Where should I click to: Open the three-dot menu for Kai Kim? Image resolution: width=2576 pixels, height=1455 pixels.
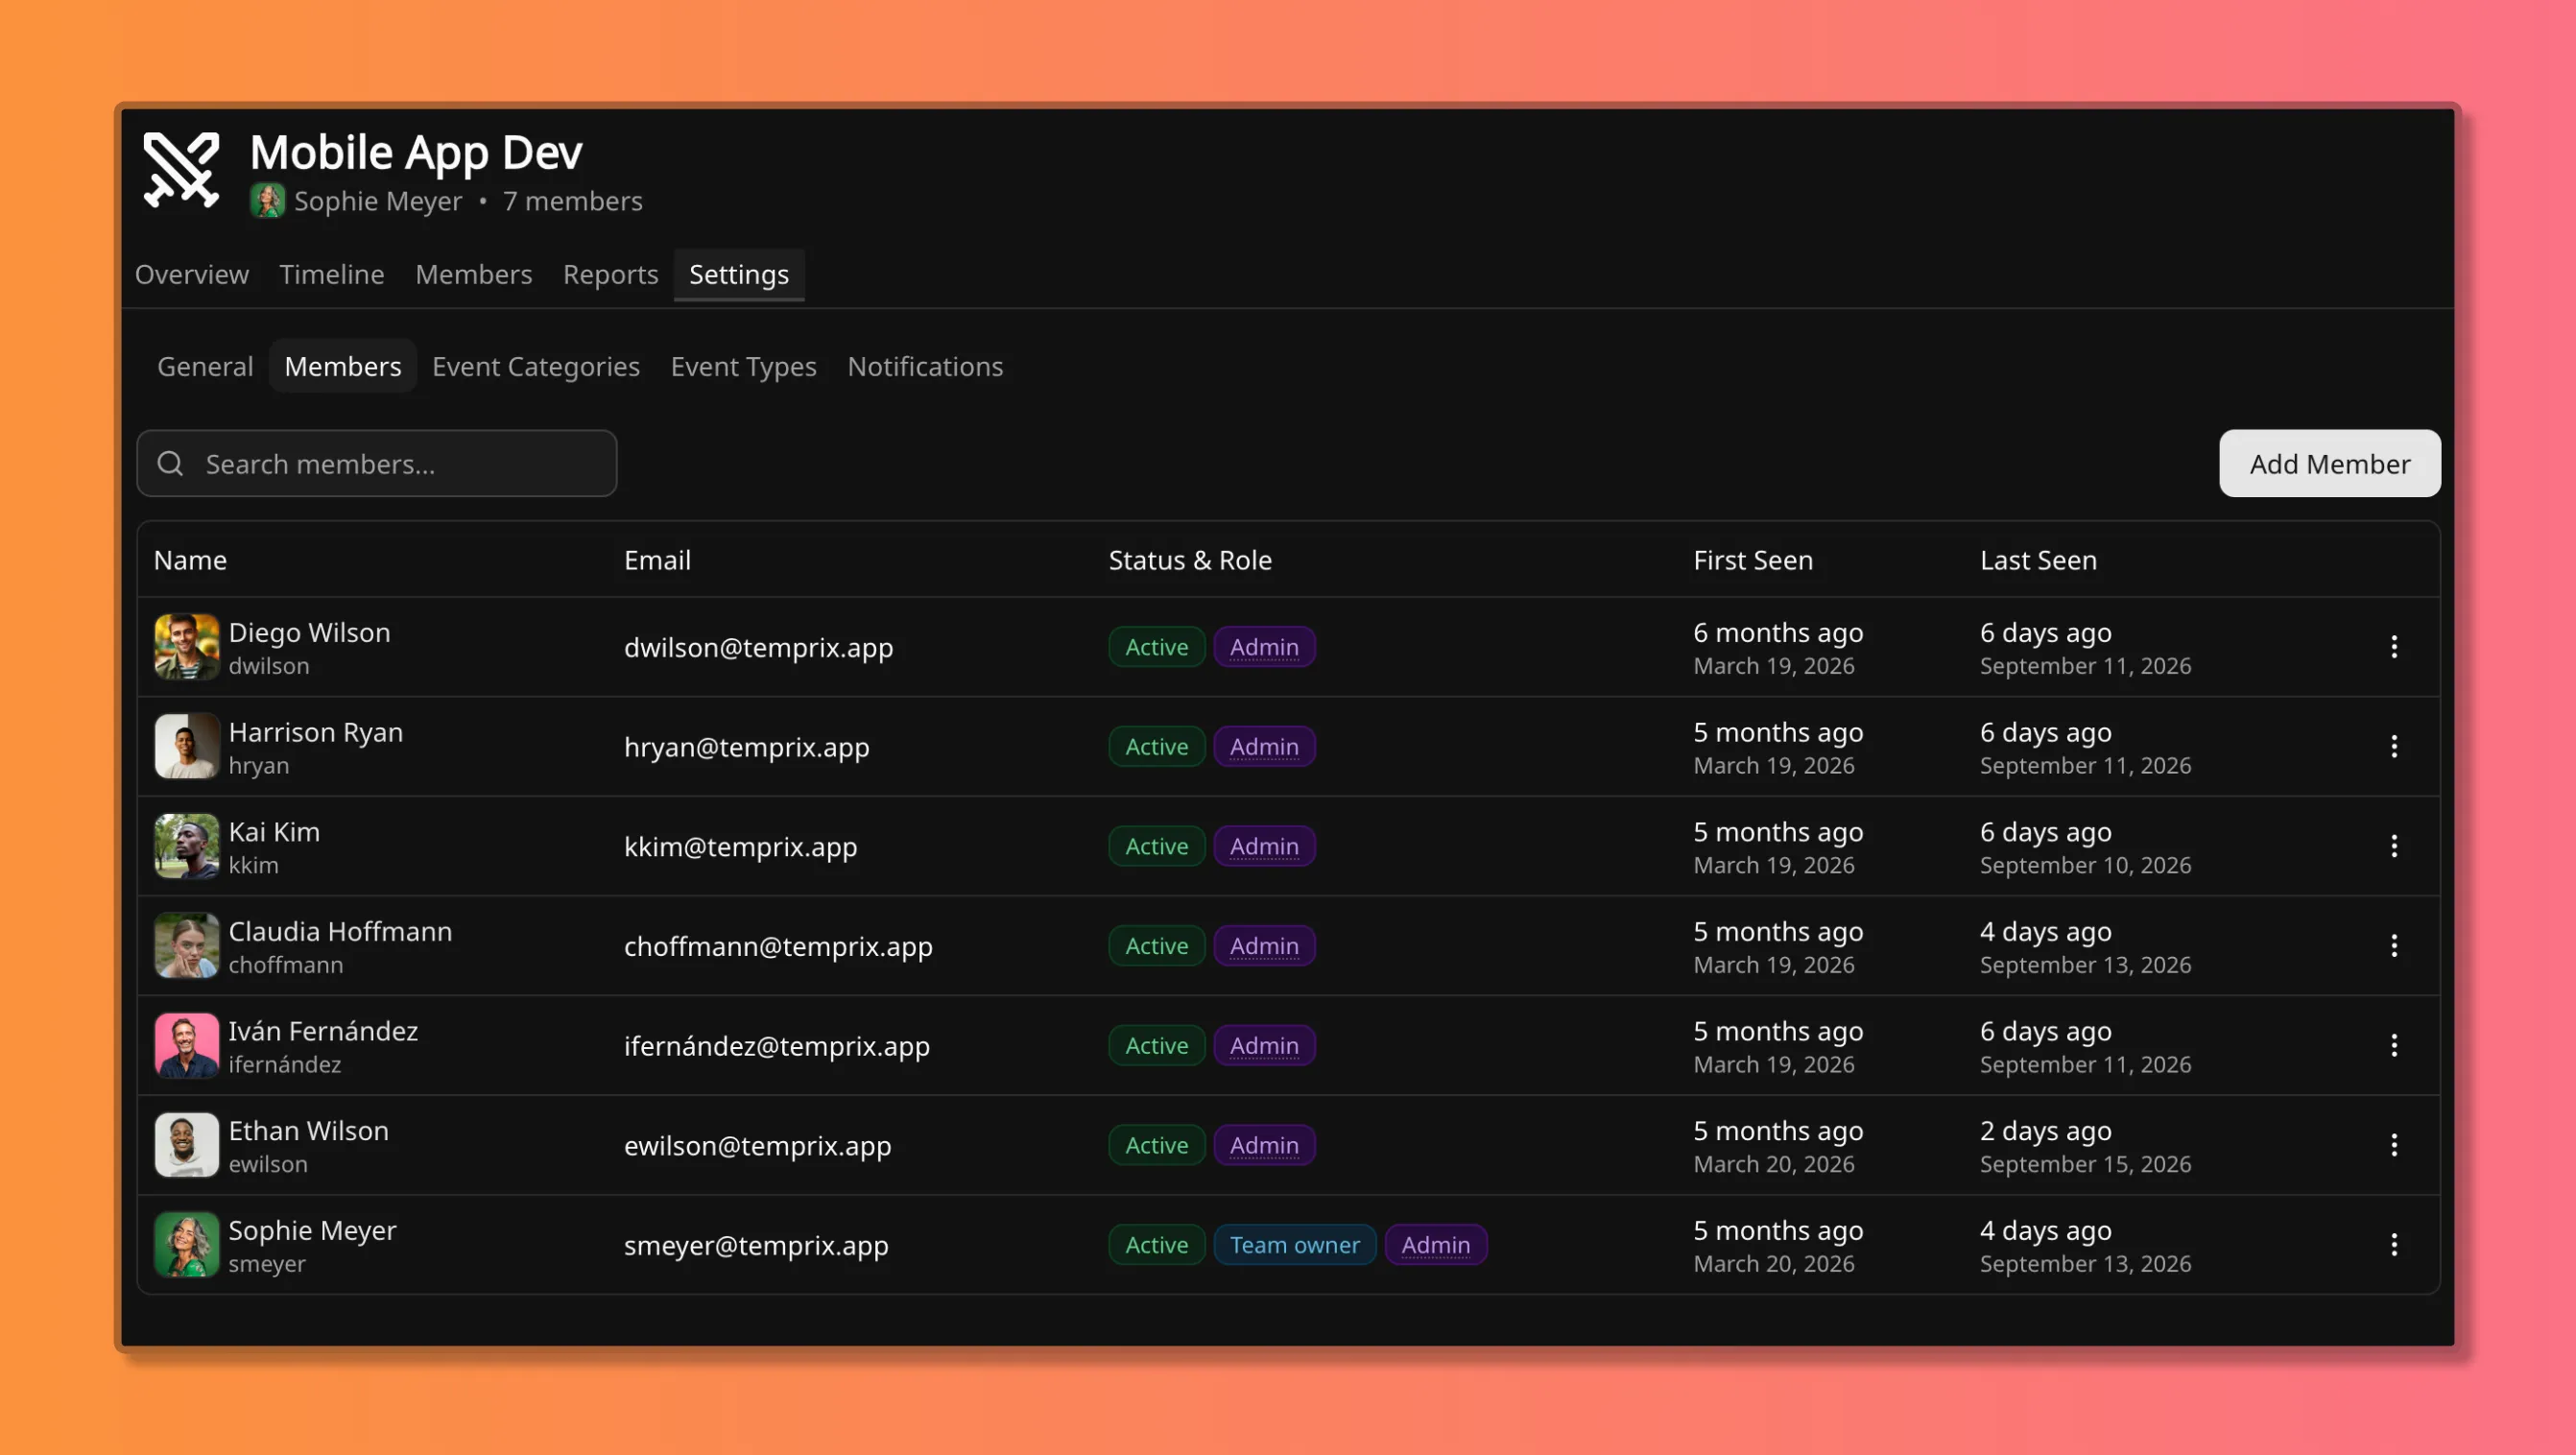(x=2393, y=846)
